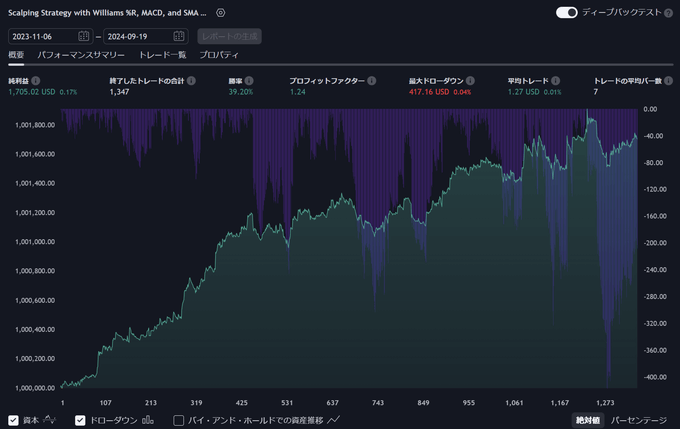Enable バイ・アンド・ホールドでの資産推移 checkbox

pos(178,420)
